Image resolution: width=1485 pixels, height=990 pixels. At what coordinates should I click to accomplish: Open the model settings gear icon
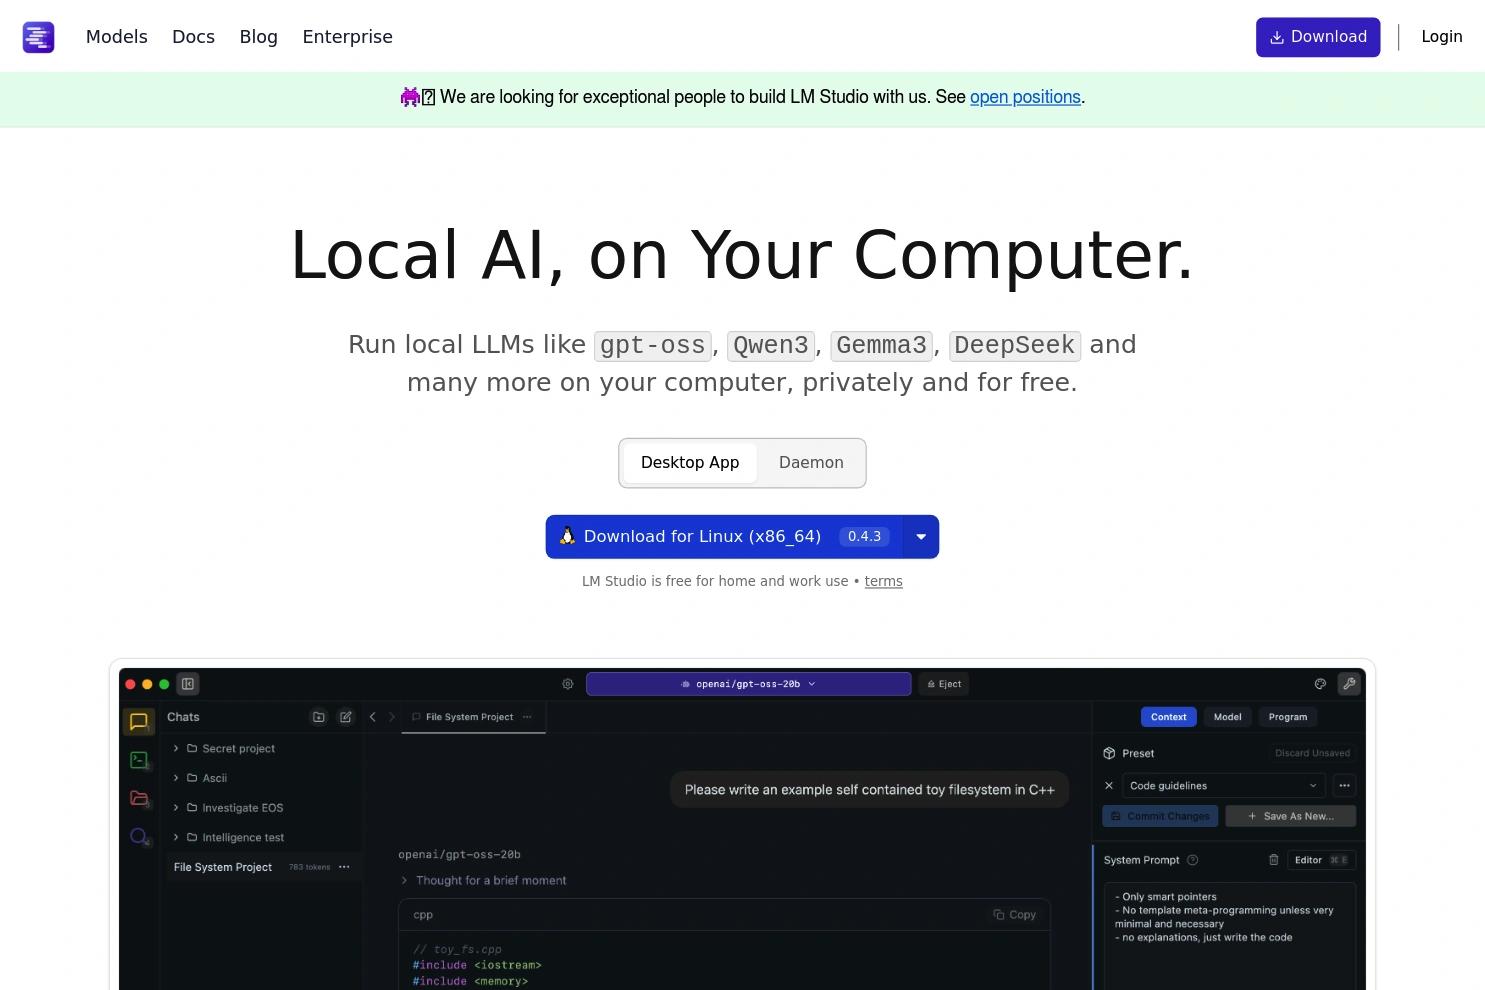(x=568, y=684)
